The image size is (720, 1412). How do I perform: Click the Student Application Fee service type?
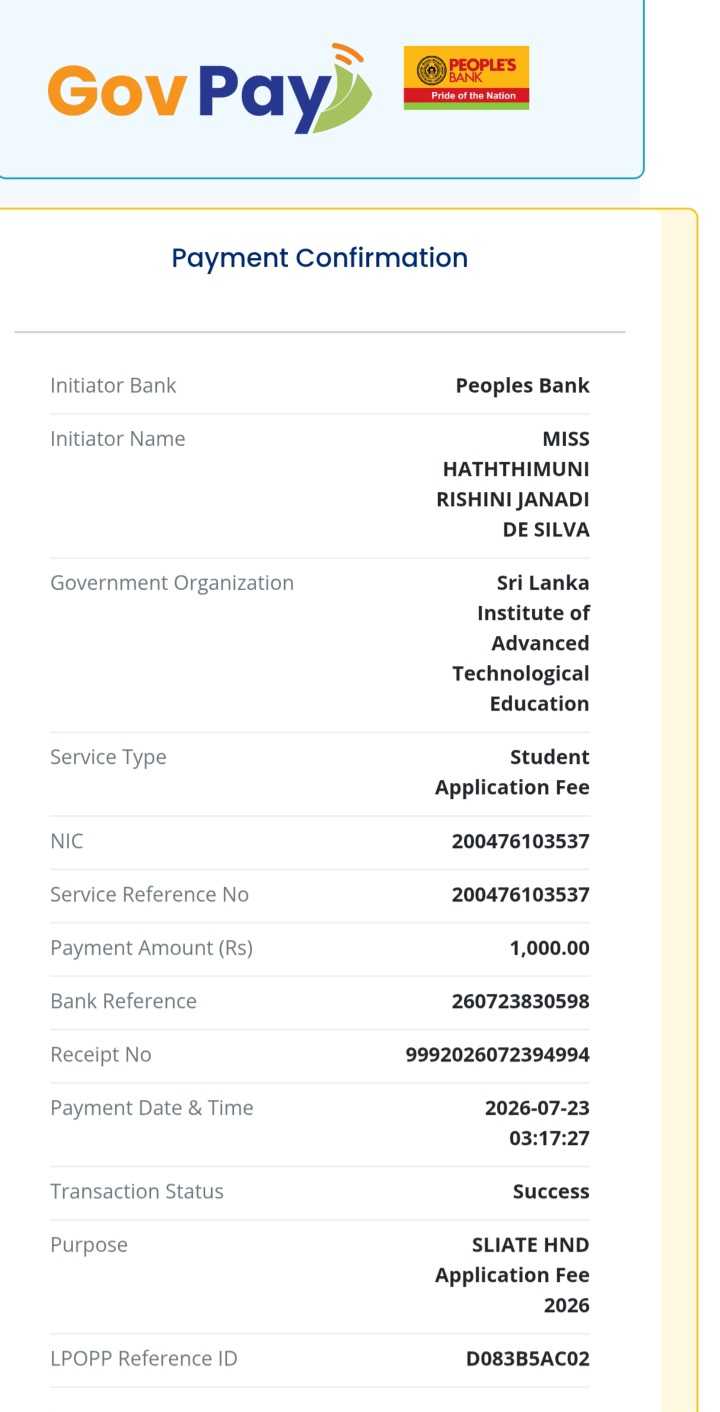pos(512,772)
